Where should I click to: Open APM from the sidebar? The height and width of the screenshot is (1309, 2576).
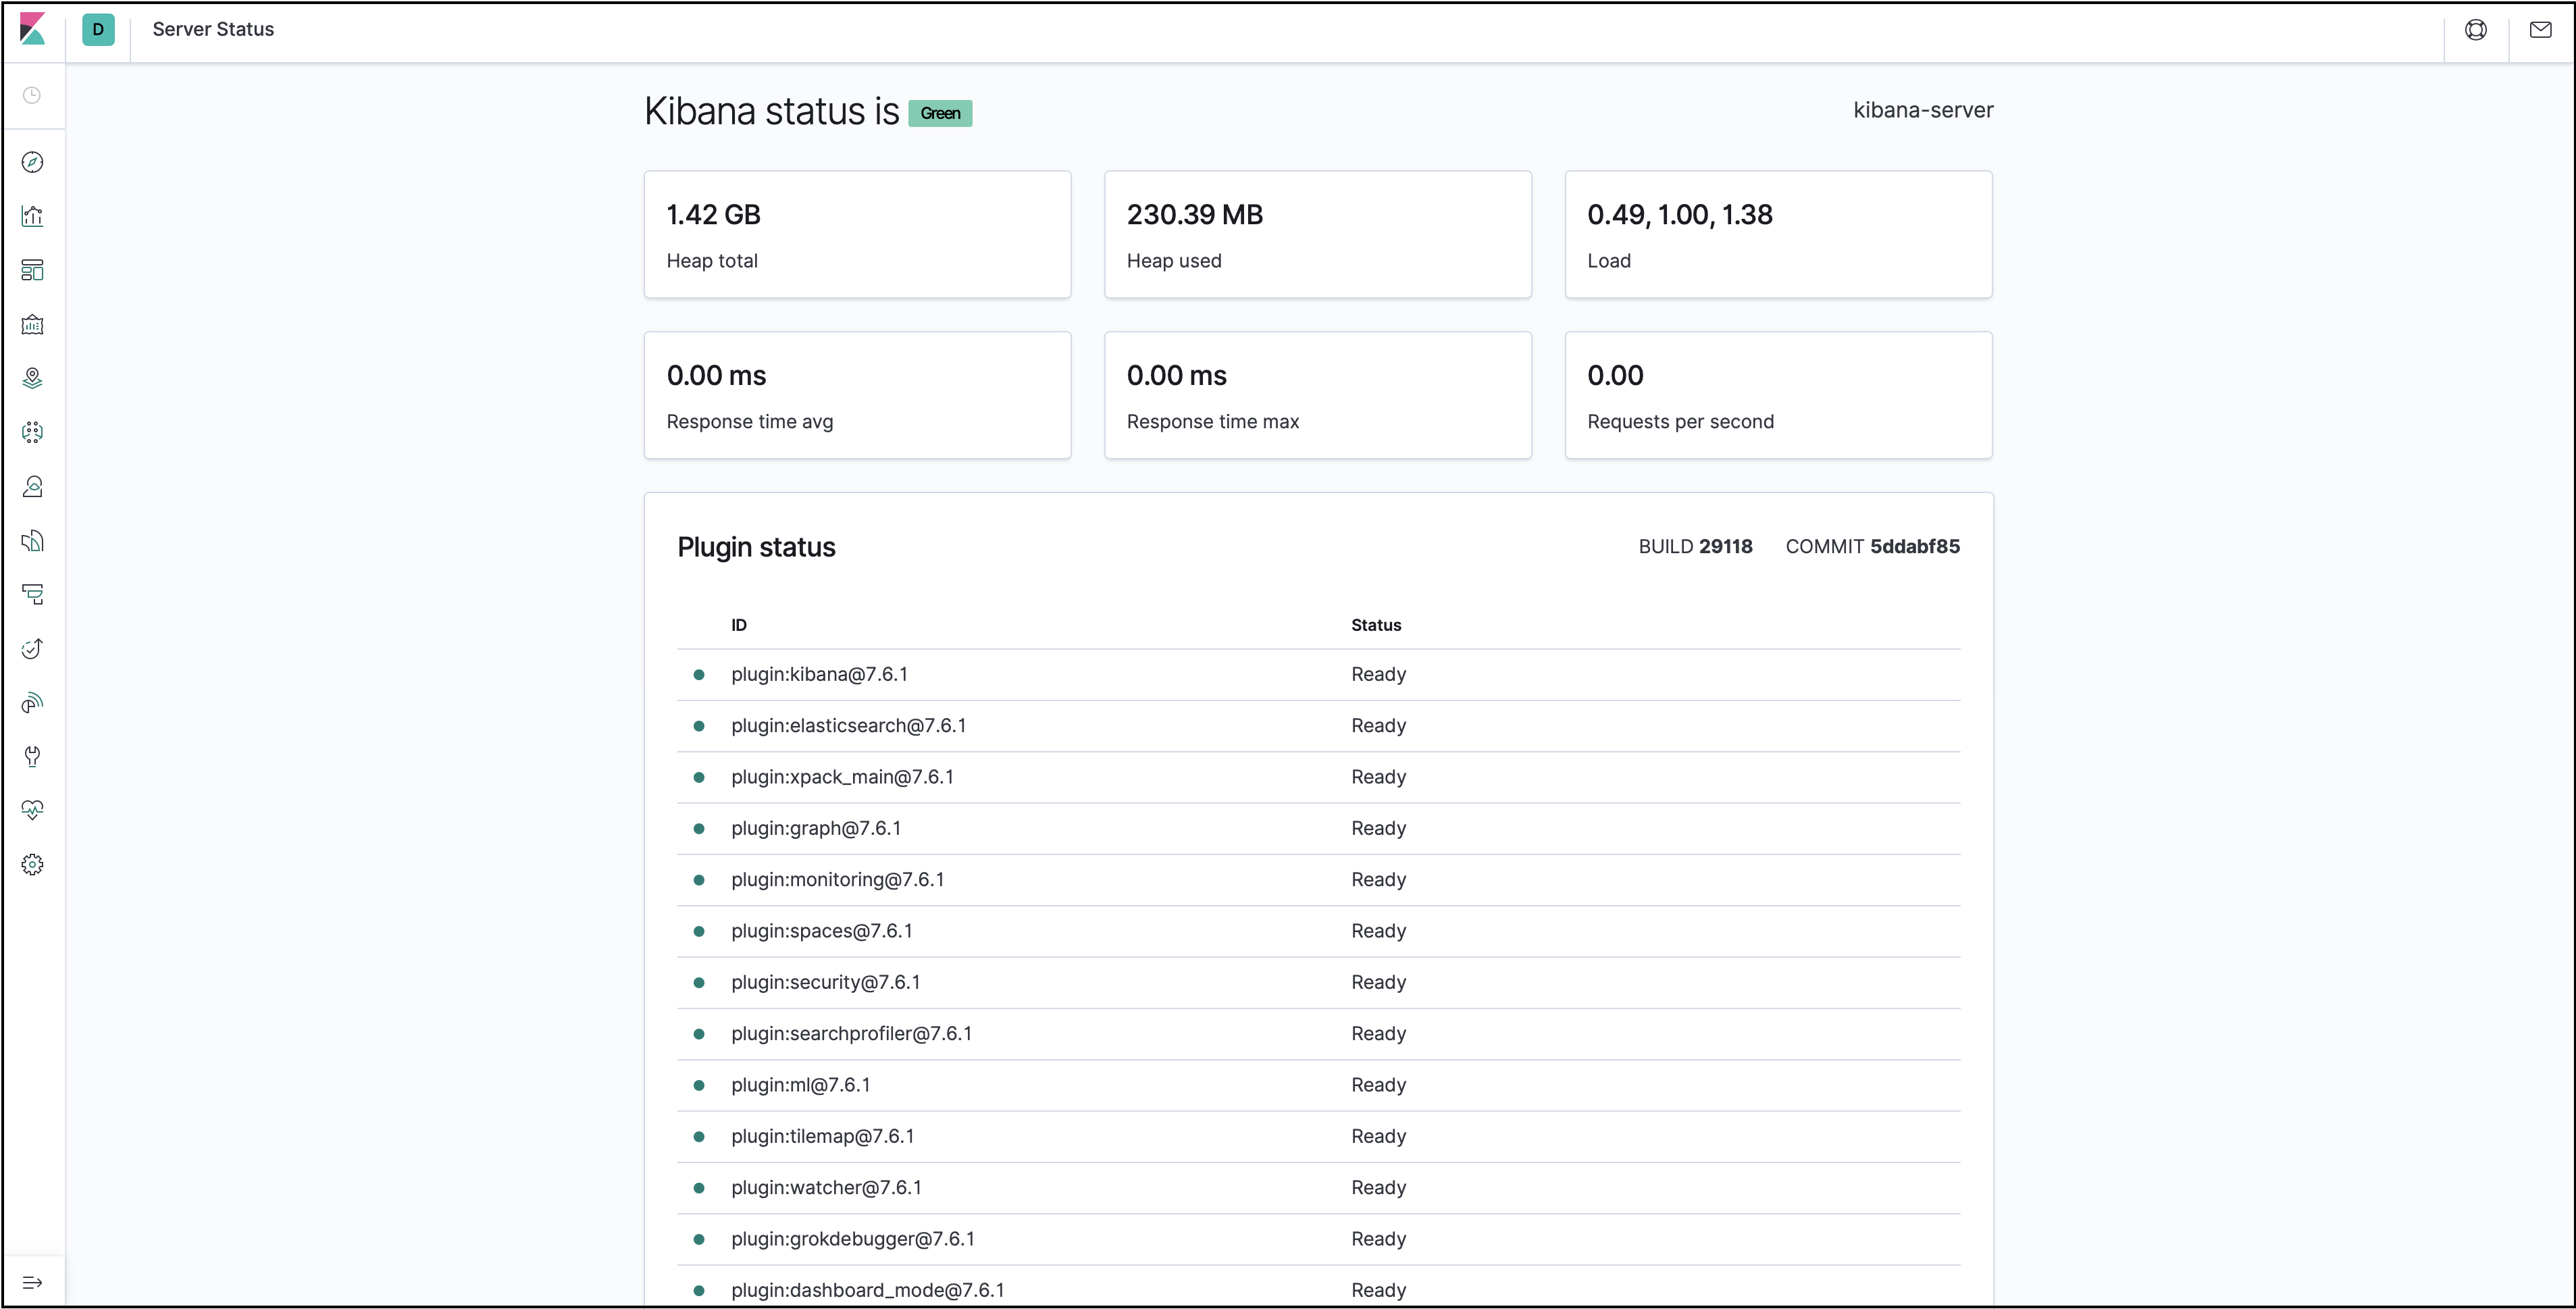32,595
